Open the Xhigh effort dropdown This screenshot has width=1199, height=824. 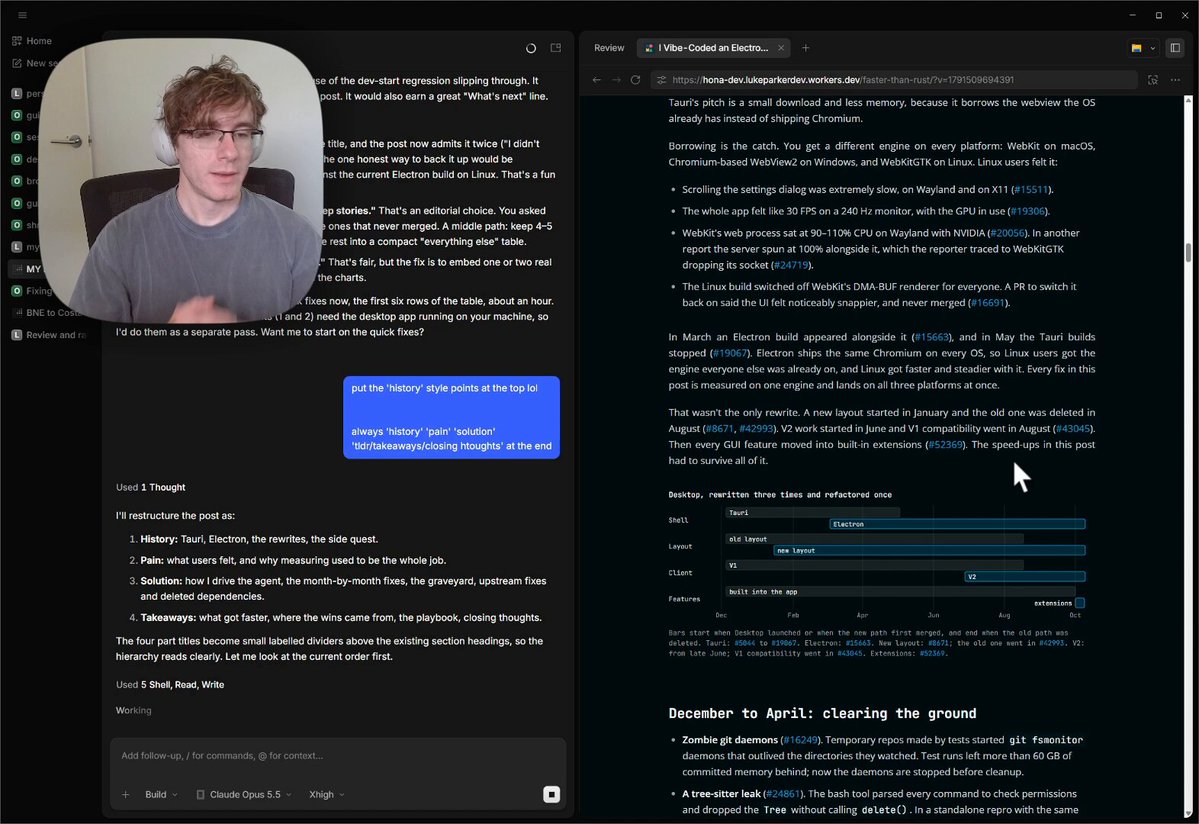point(327,795)
